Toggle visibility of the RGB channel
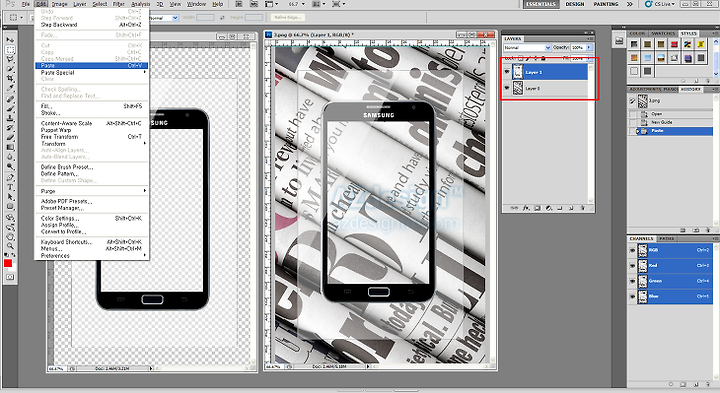The height and width of the screenshot is (393, 720). click(632, 250)
